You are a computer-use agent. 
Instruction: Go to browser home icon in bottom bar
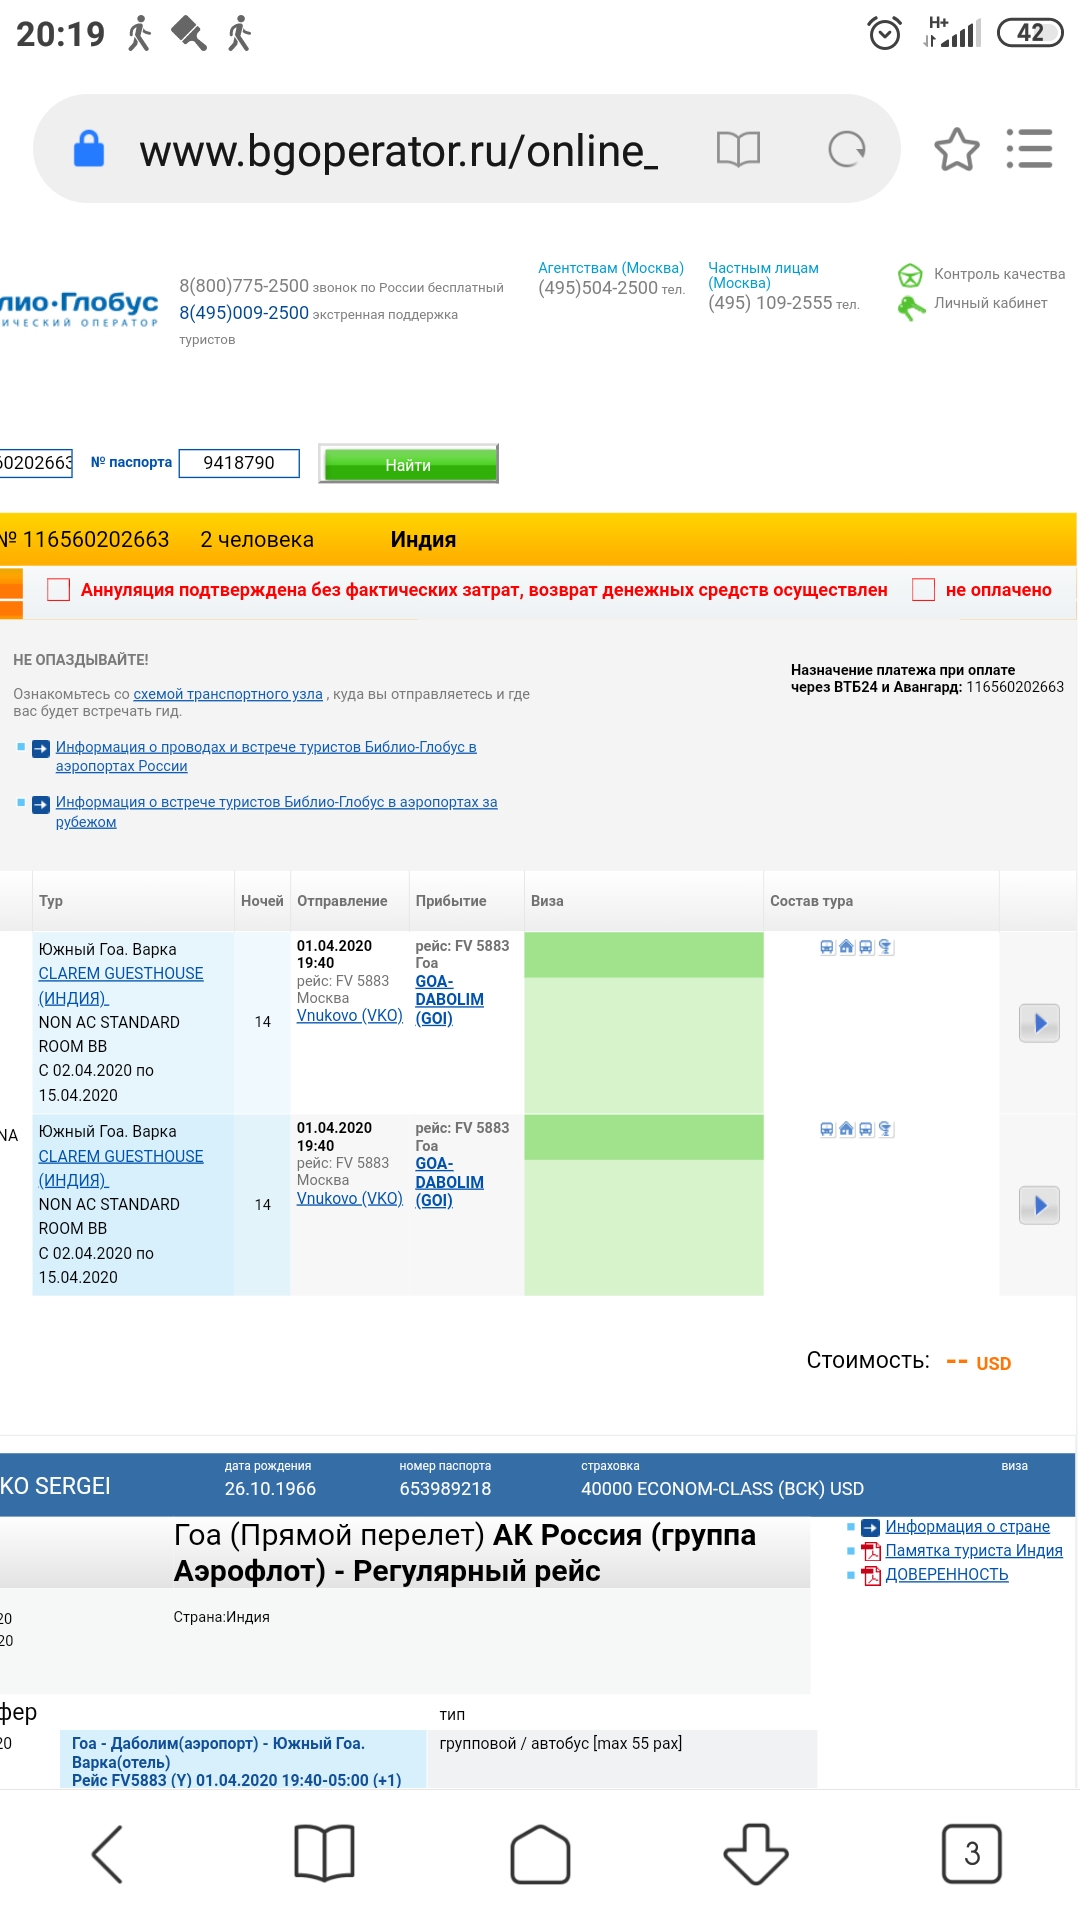pos(540,1853)
